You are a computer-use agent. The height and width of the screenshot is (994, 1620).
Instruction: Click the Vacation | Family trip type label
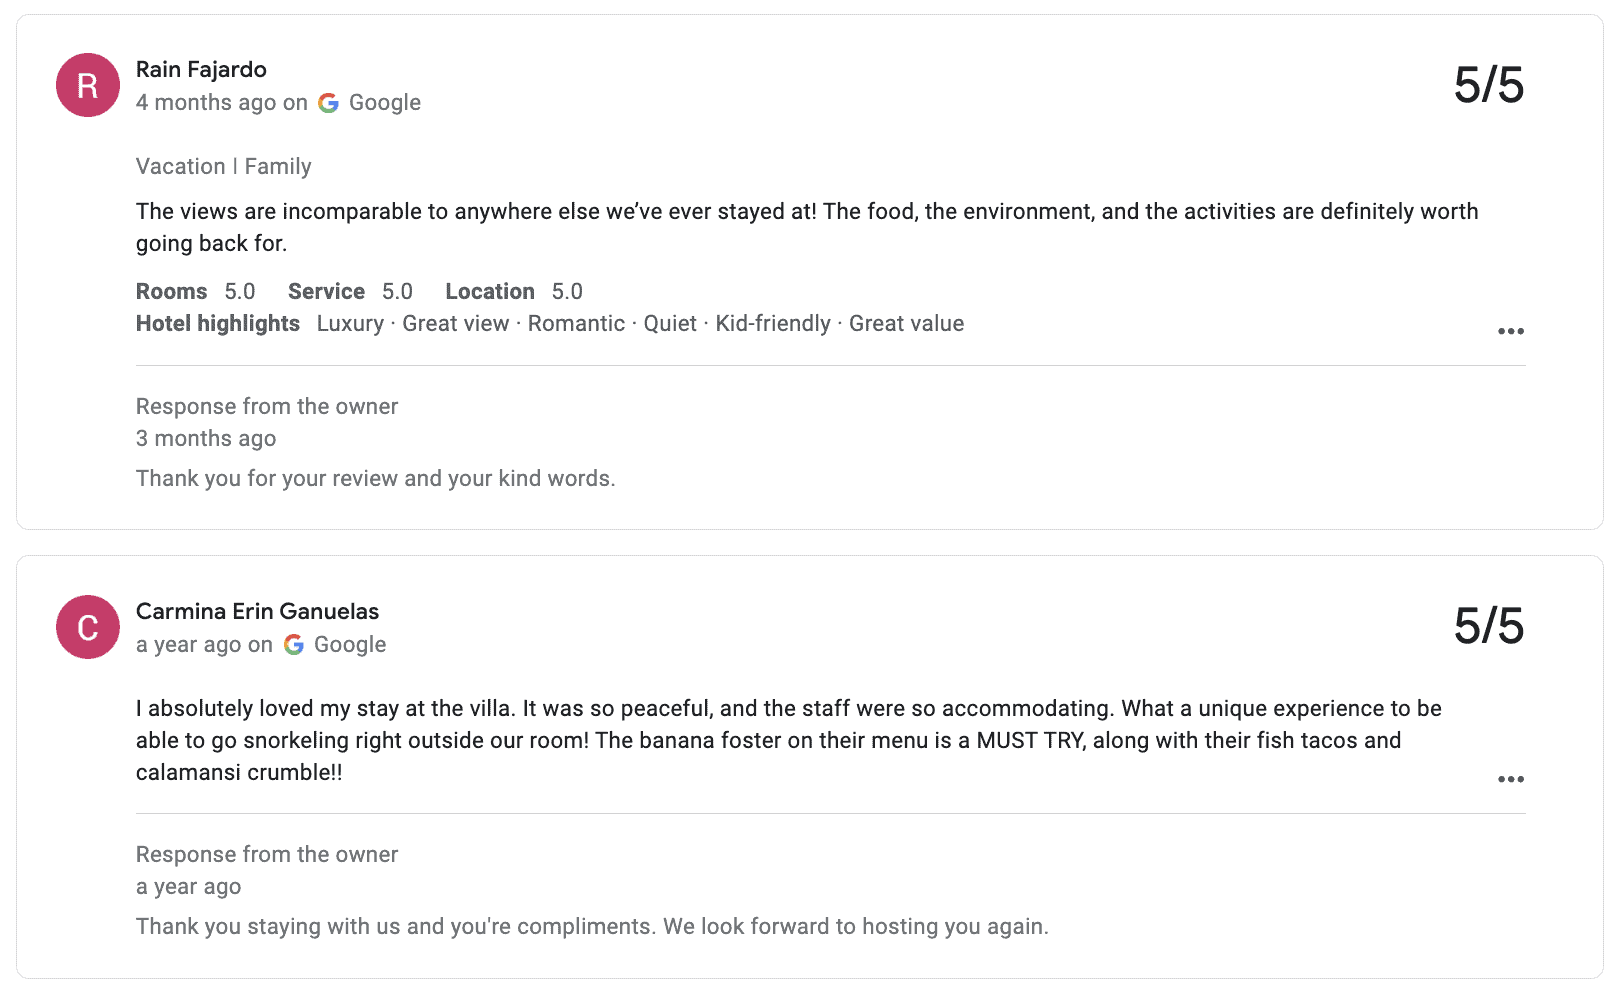click(223, 166)
